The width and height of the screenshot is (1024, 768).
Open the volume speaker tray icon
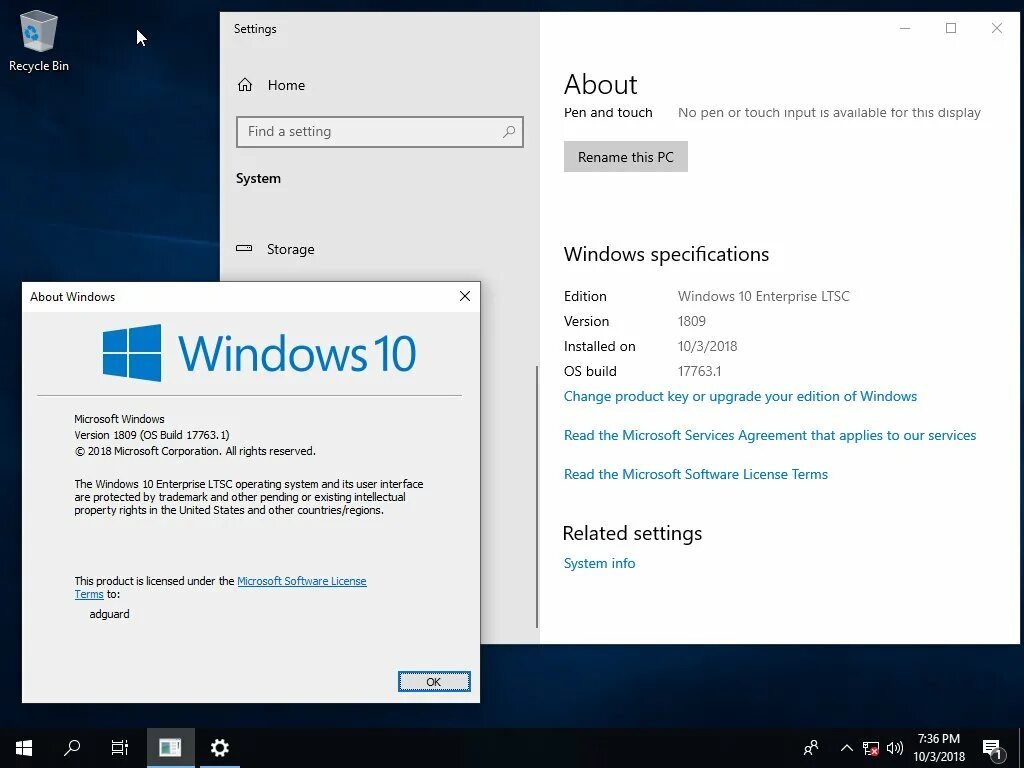click(895, 748)
